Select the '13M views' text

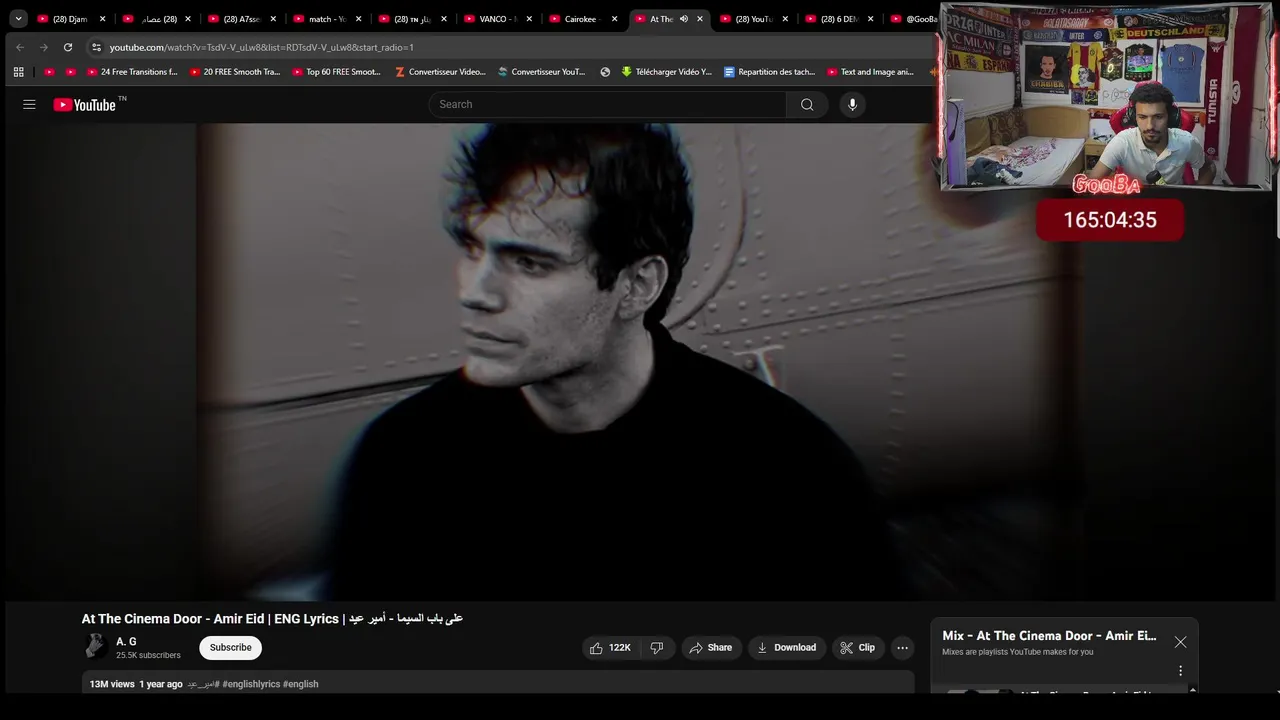(112, 684)
